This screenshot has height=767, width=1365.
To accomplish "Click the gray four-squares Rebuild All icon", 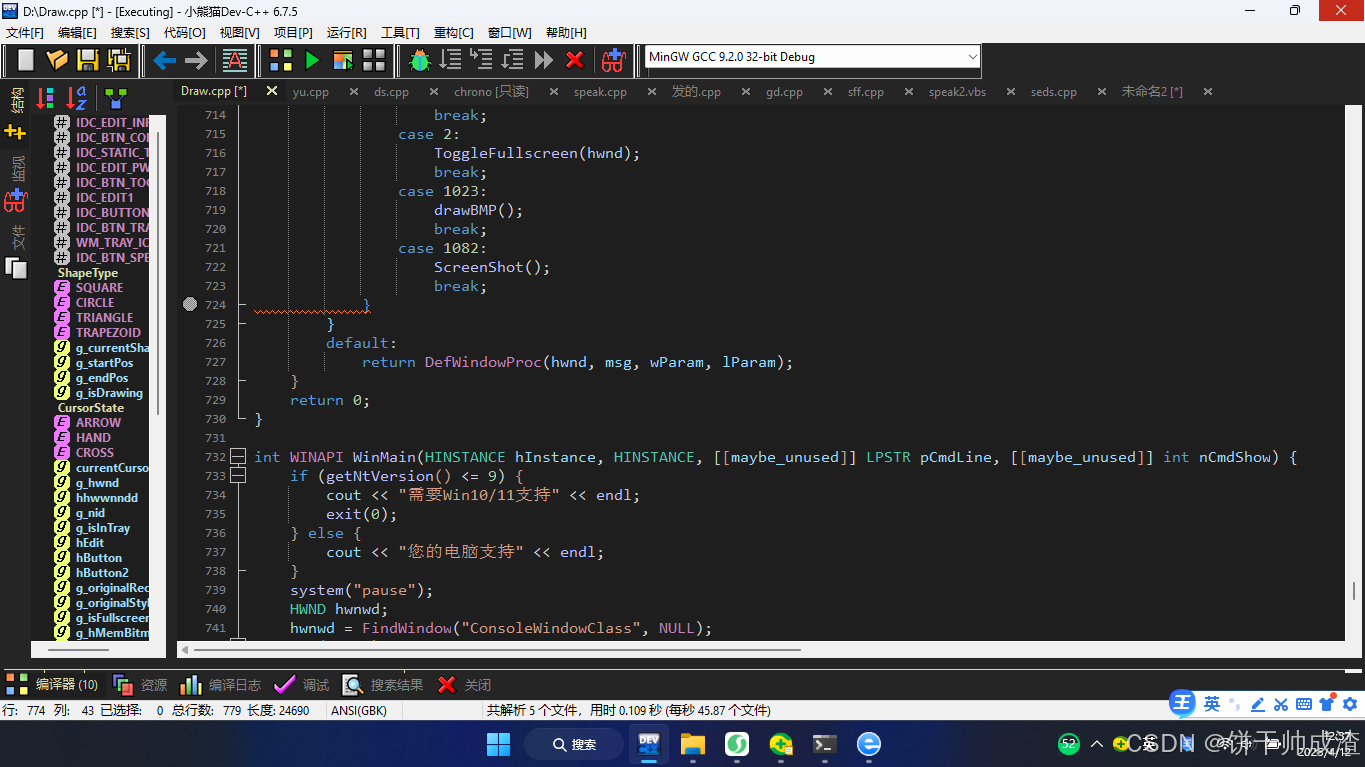I will click(374, 60).
